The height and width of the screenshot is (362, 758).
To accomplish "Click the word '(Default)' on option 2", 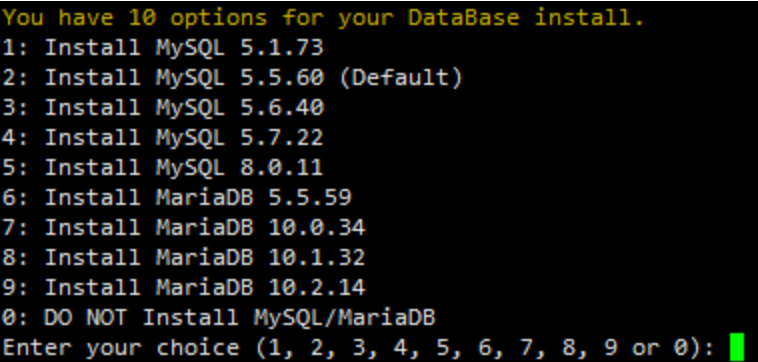I will (401, 78).
